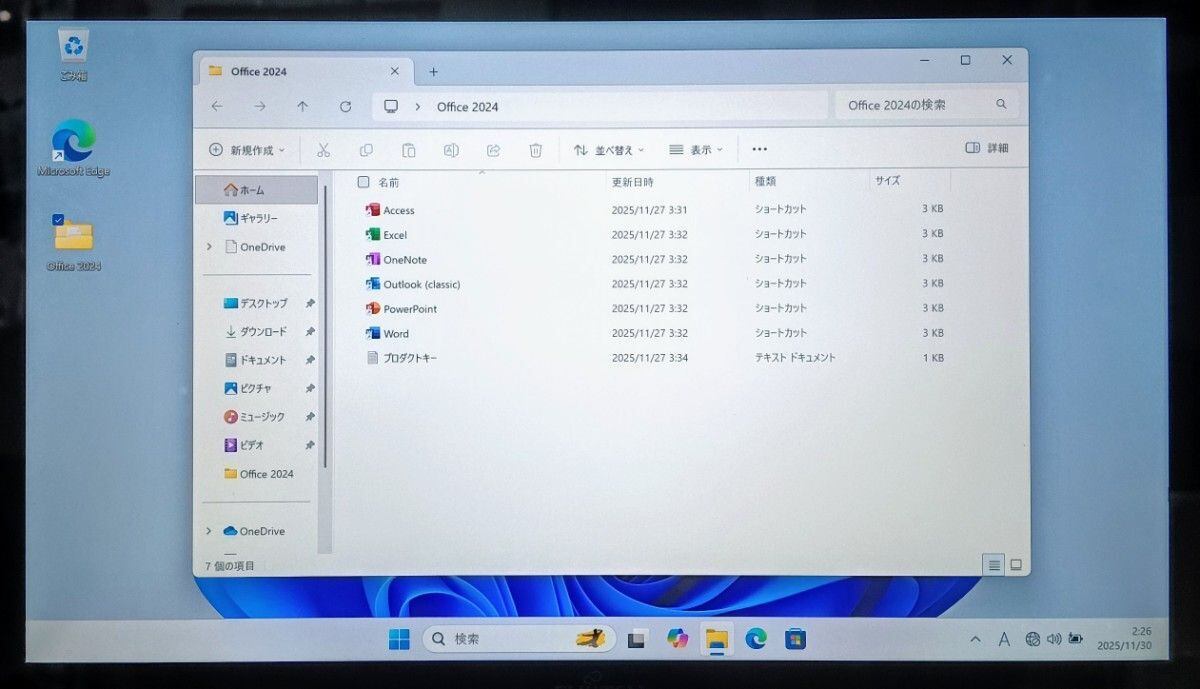
Task: Select ホーム in the navigation pane
Action: tap(256, 189)
